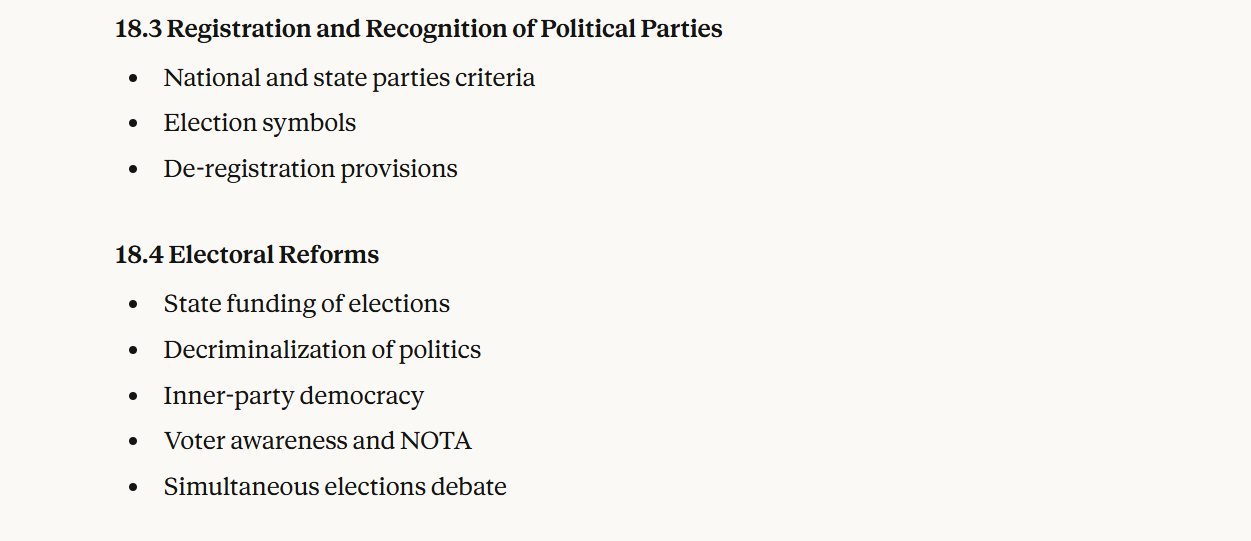Click the "National and state parties criteria" item
Image resolution: width=1251 pixels, height=541 pixels.
tap(349, 78)
